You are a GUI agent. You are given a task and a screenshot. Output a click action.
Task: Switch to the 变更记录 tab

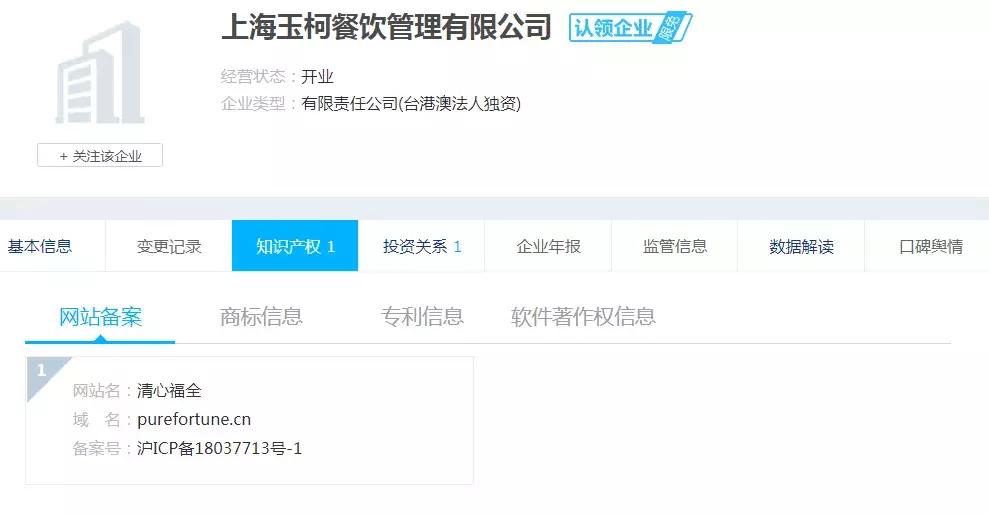coord(169,246)
